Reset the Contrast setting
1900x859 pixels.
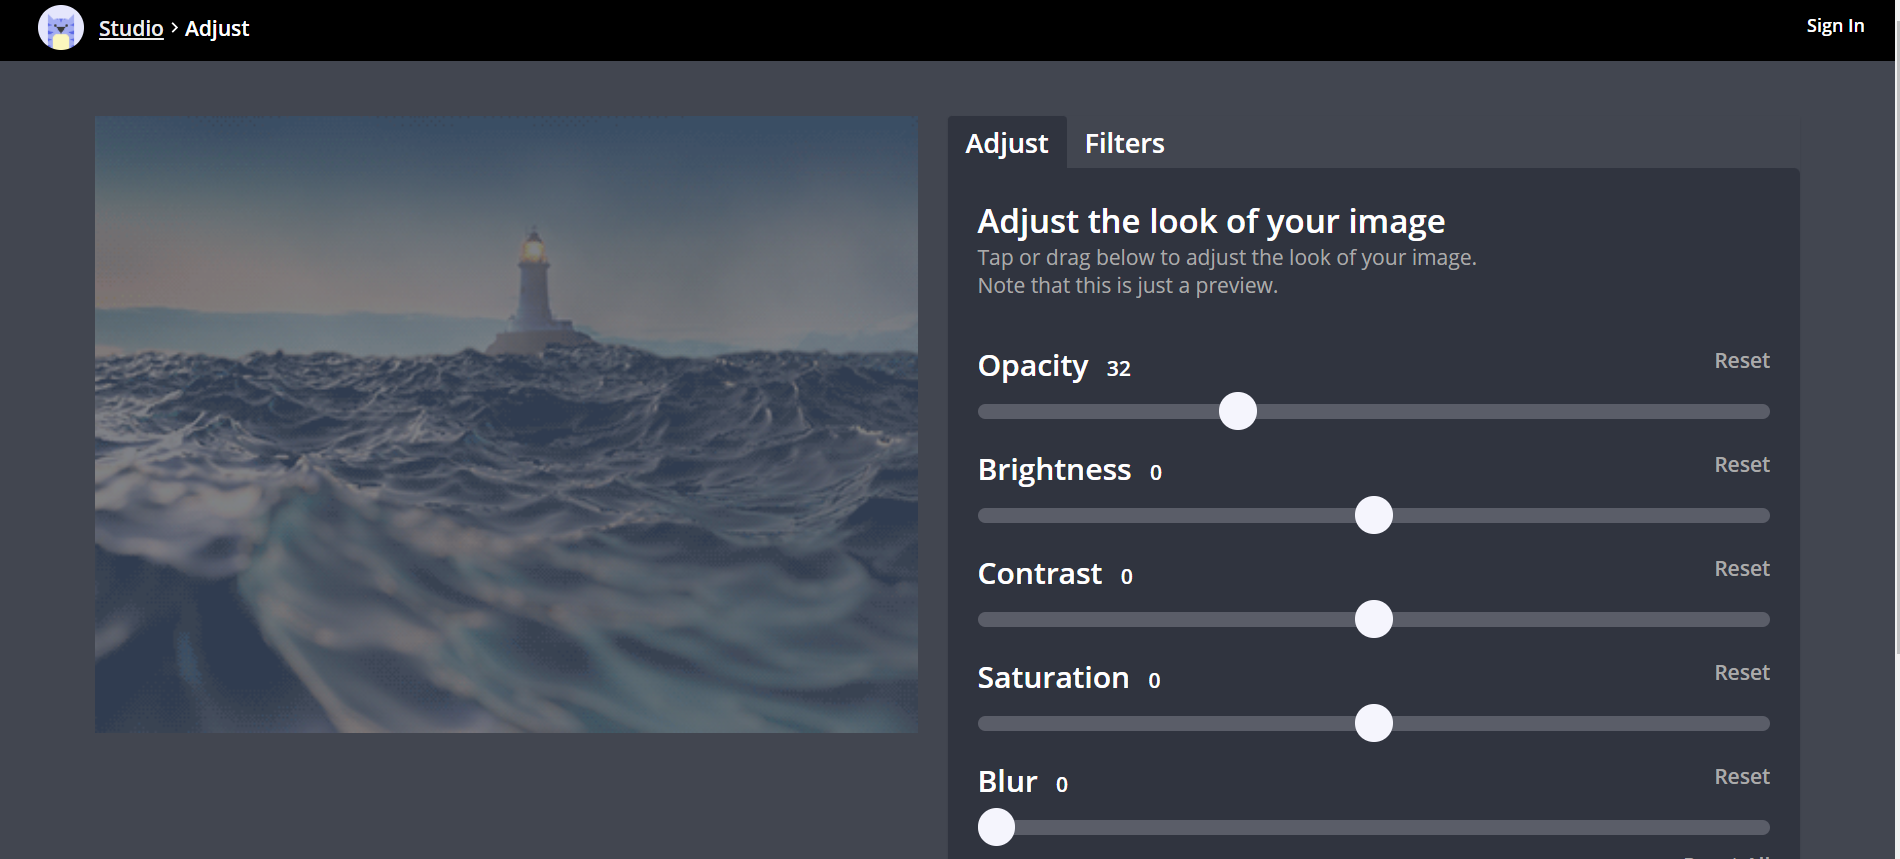pos(1742,569)
